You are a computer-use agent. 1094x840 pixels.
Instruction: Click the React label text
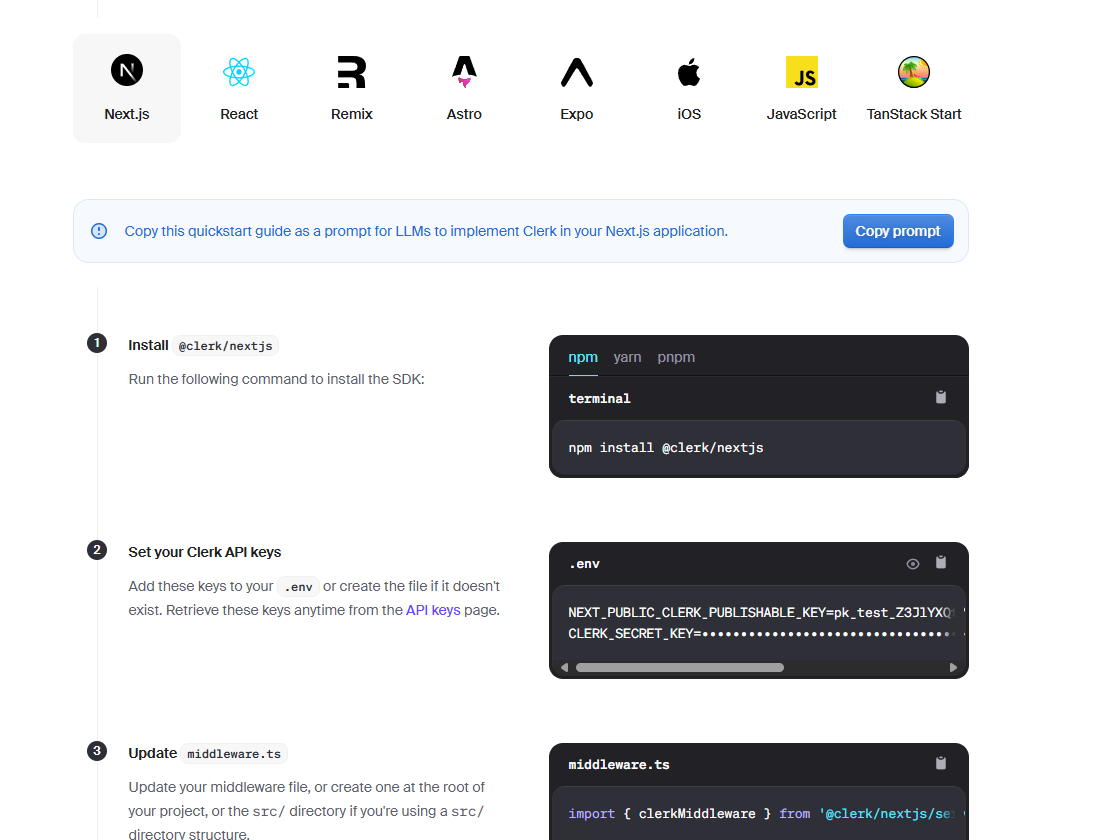pyautogui.click(x=239, y=114)
